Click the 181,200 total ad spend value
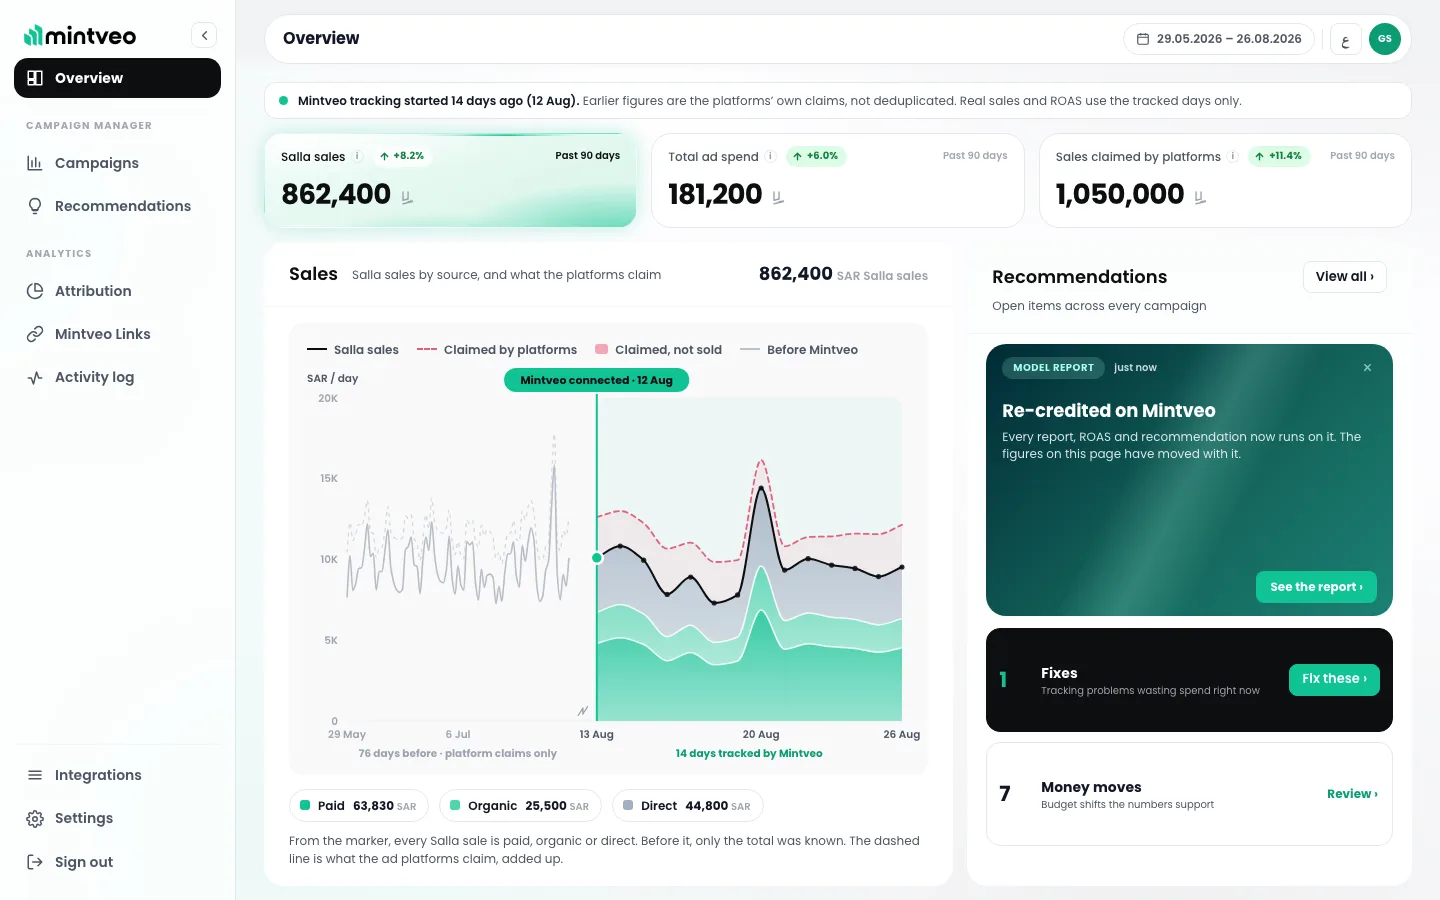Viewport: 1440px width, 900px height. pos(715,194)
